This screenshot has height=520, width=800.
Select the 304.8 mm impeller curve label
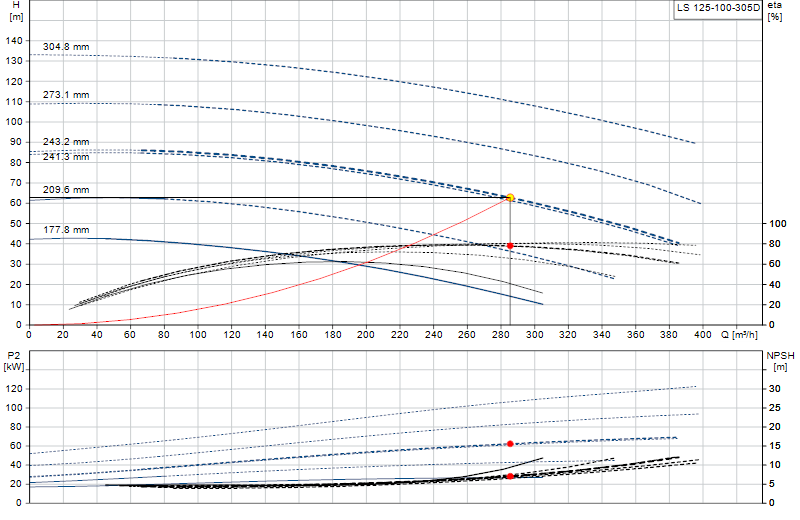coord(66,46)
